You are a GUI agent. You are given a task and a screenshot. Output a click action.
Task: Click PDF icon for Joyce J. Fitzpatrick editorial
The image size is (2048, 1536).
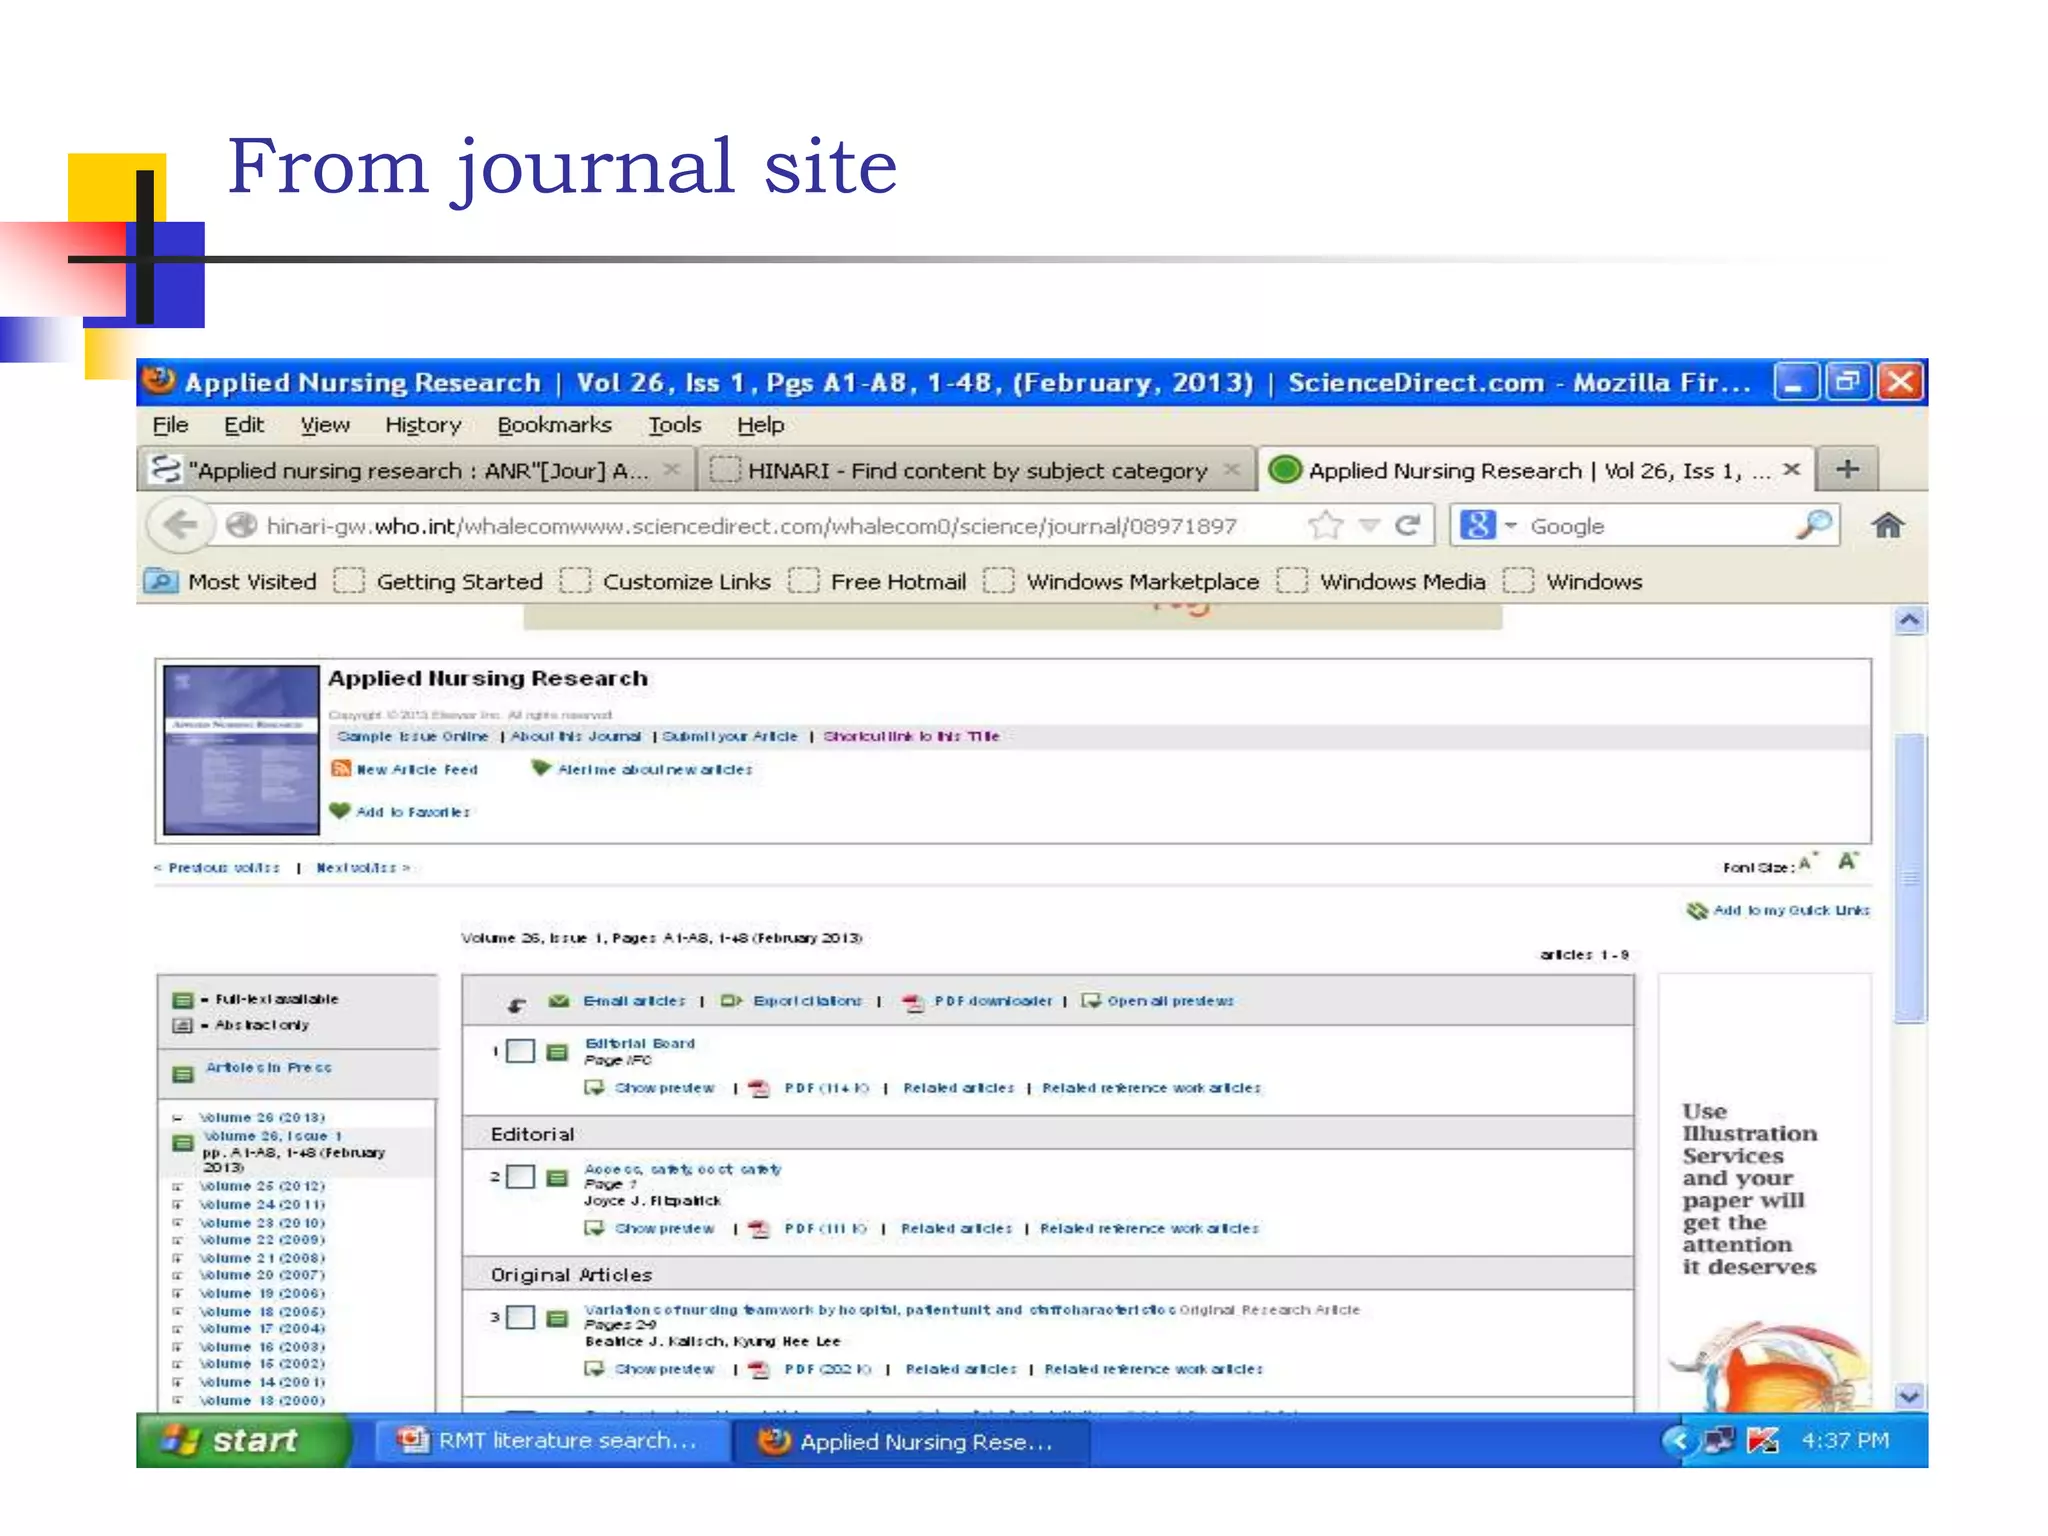coord(760,1229)
